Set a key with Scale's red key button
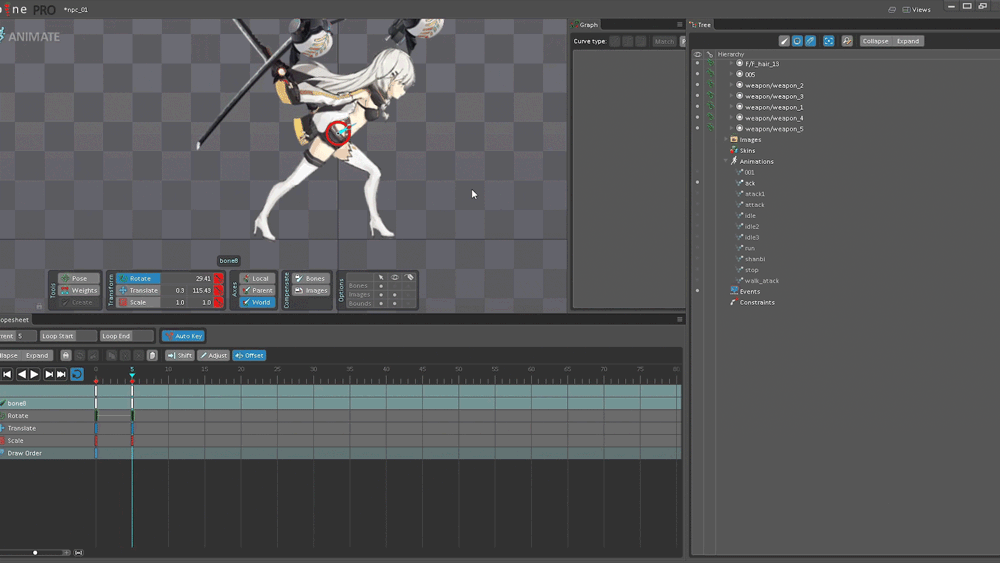The width and height of the screenshot is (1000, 563). (219, 302)
